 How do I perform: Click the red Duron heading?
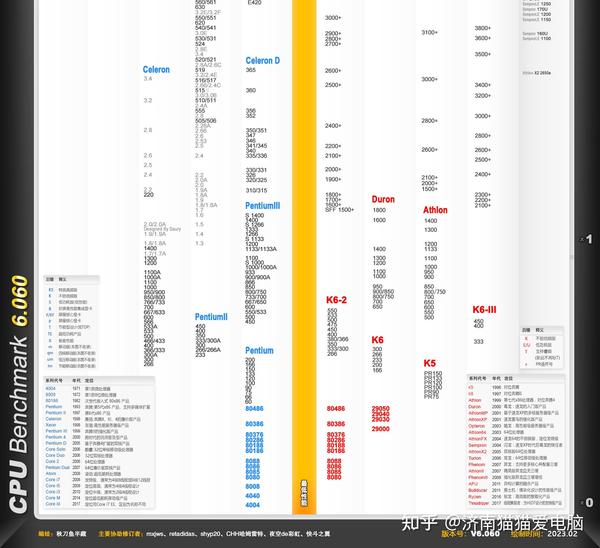(383, 199)
